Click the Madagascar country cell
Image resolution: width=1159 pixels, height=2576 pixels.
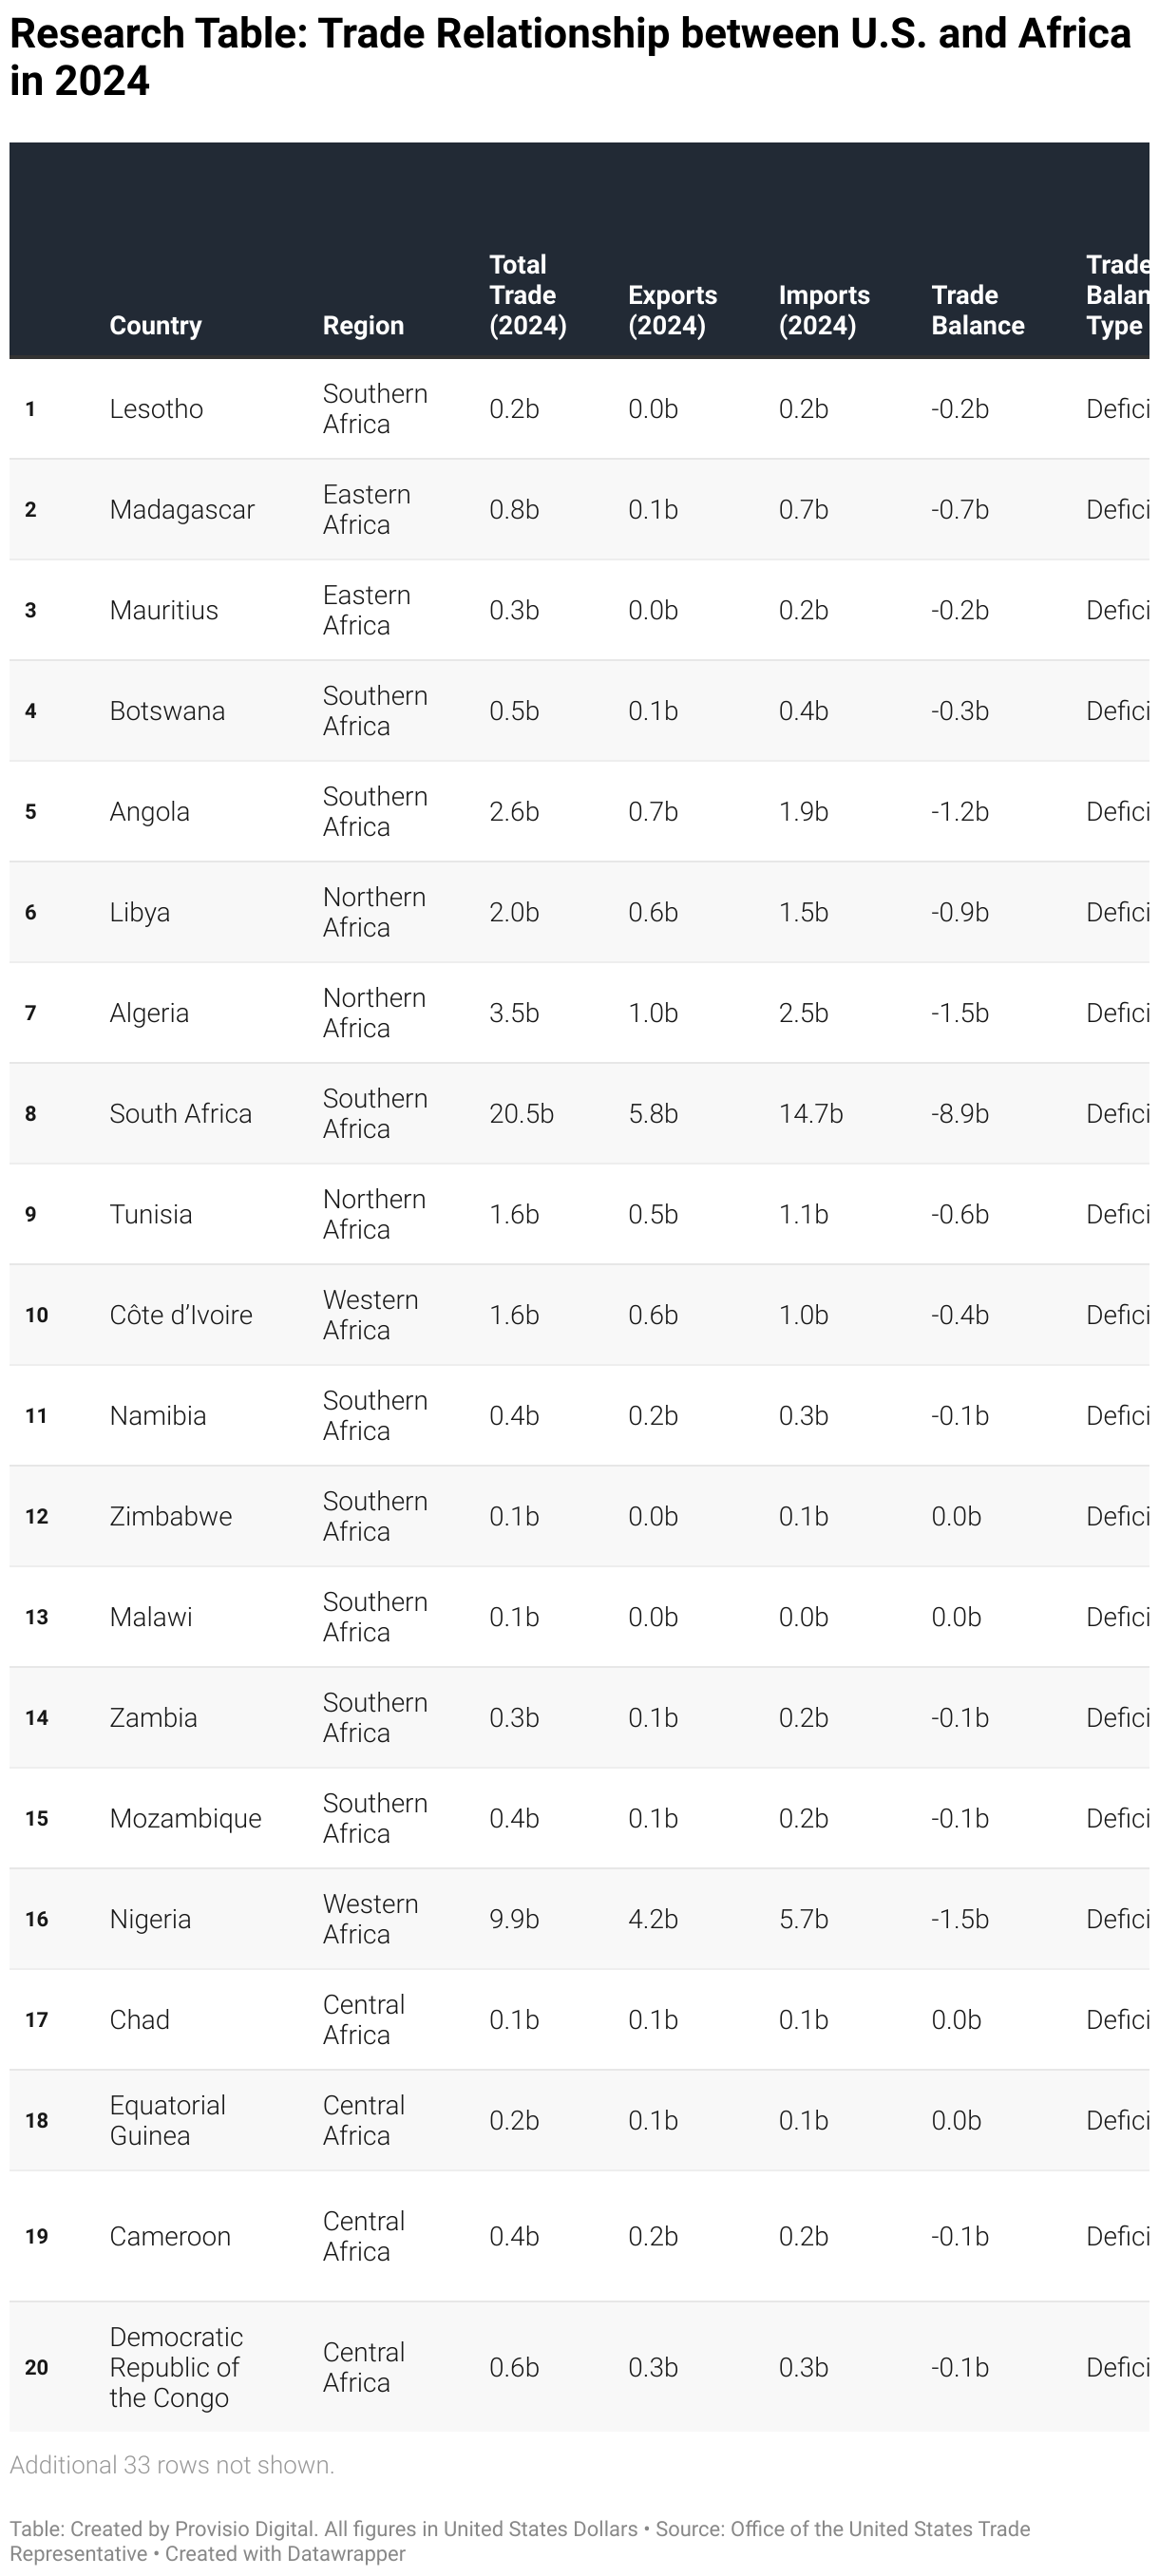(x=182, y=510)
